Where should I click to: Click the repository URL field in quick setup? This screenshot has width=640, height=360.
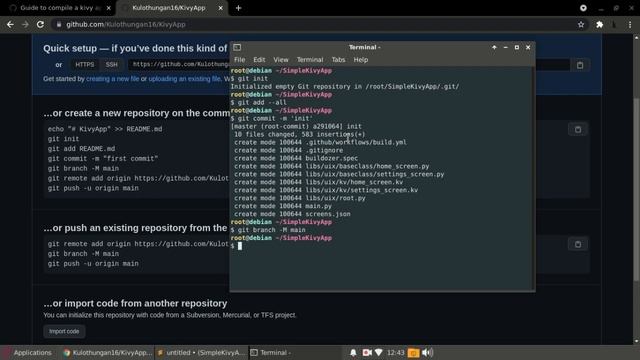pyautogui.click(x=180, y=64)
